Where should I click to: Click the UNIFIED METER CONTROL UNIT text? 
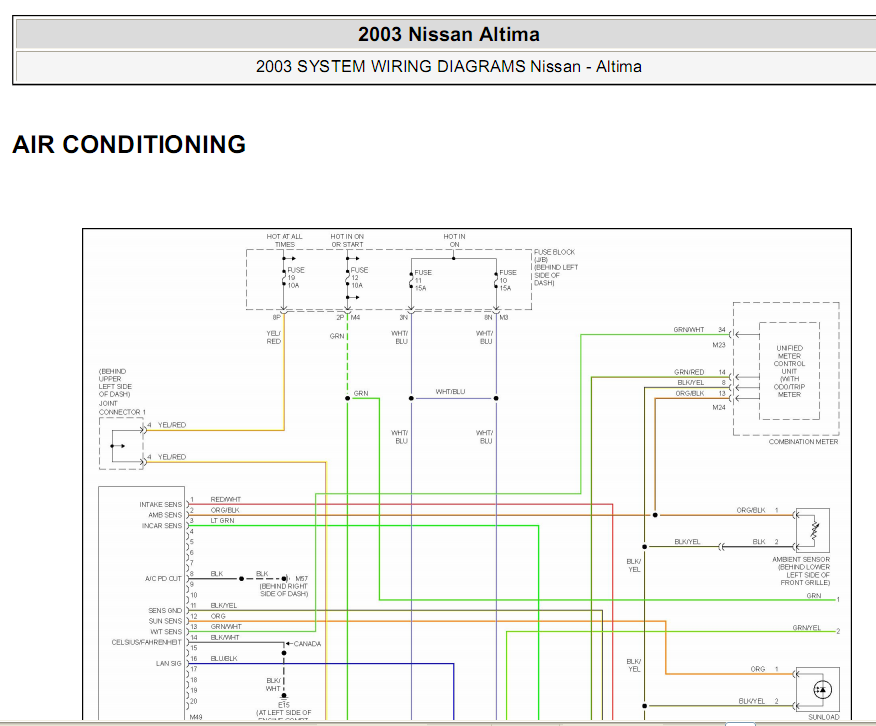[789, 371]
